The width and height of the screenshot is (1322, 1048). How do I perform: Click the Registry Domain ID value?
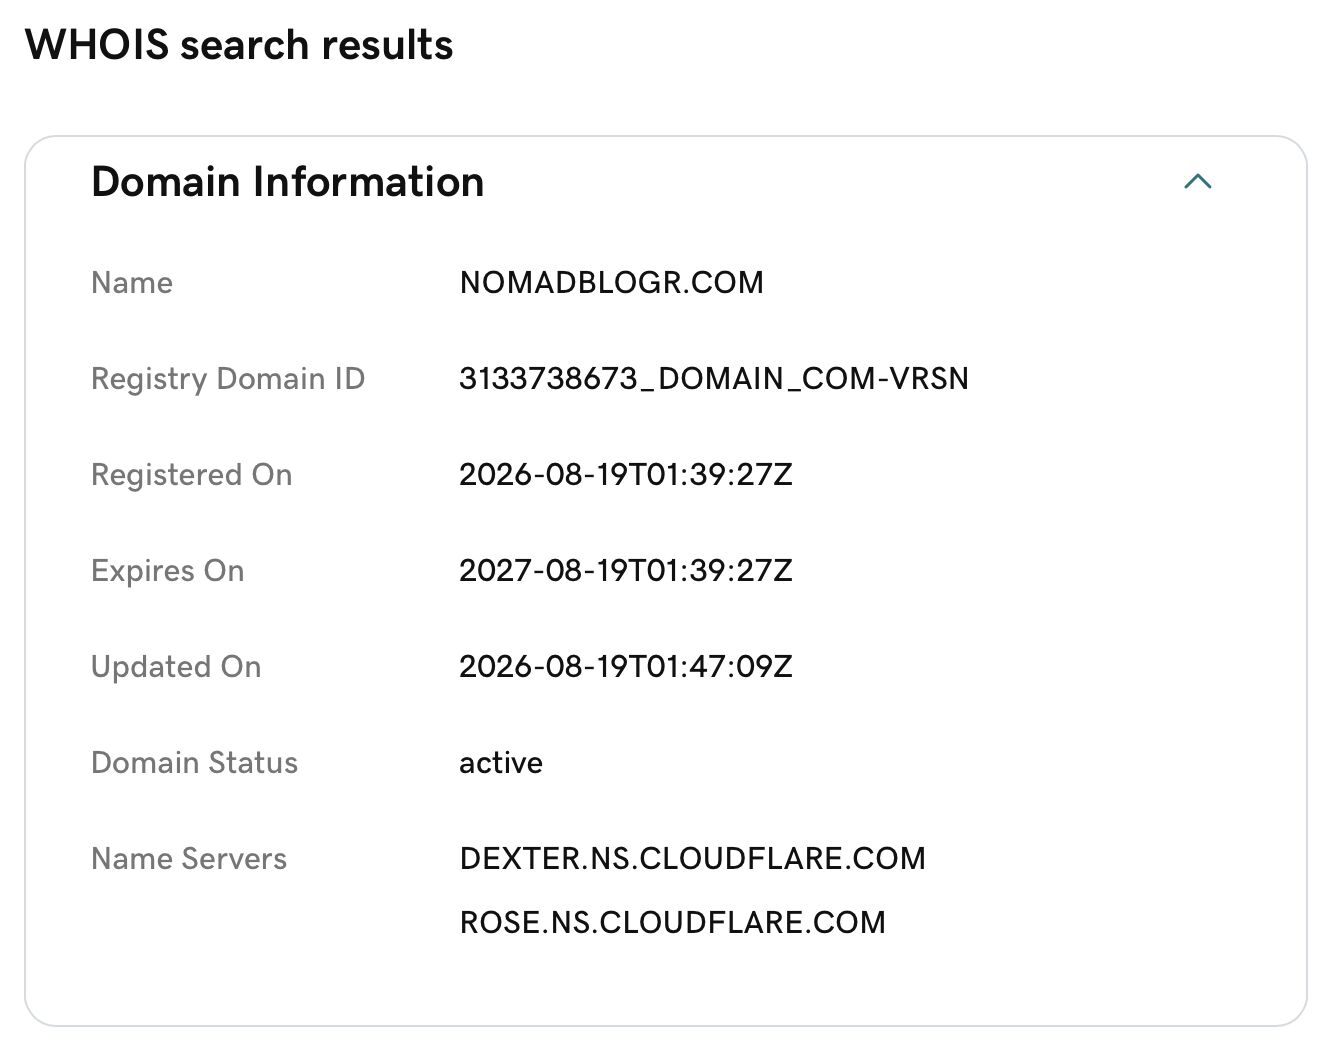(714, 379)
